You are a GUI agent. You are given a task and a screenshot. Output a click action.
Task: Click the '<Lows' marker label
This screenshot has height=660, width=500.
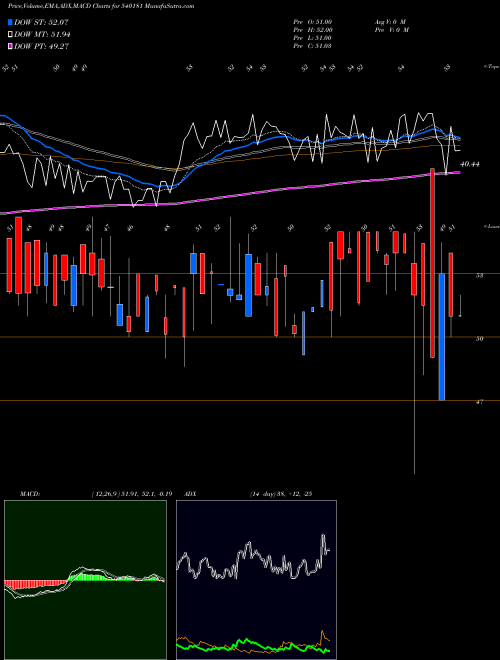(491, 226)
